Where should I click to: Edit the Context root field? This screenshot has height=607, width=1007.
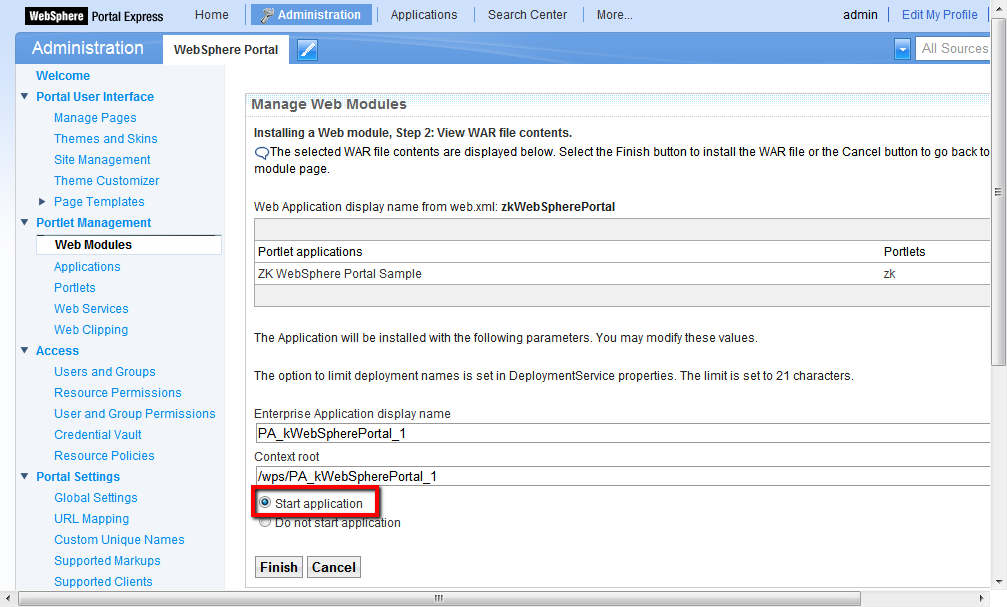coord(622,476)
